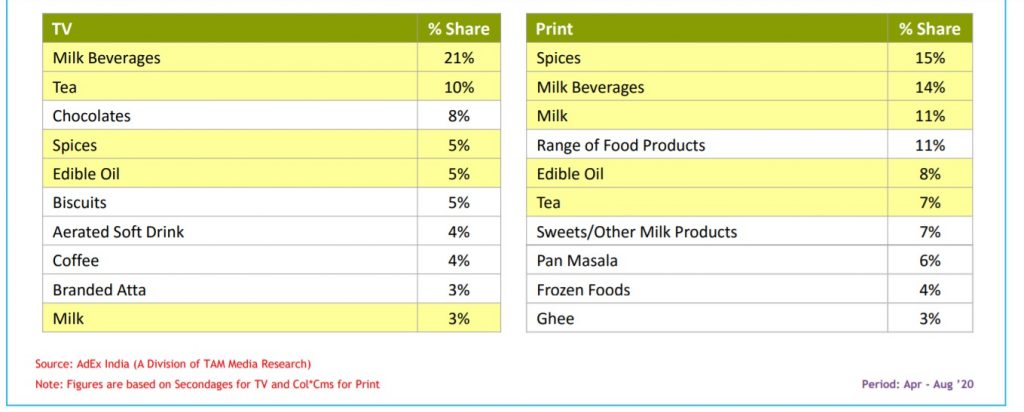Click the Print table header
Image resolution: width=1024 pixels, height=412 pixels.
pos(555,29)
